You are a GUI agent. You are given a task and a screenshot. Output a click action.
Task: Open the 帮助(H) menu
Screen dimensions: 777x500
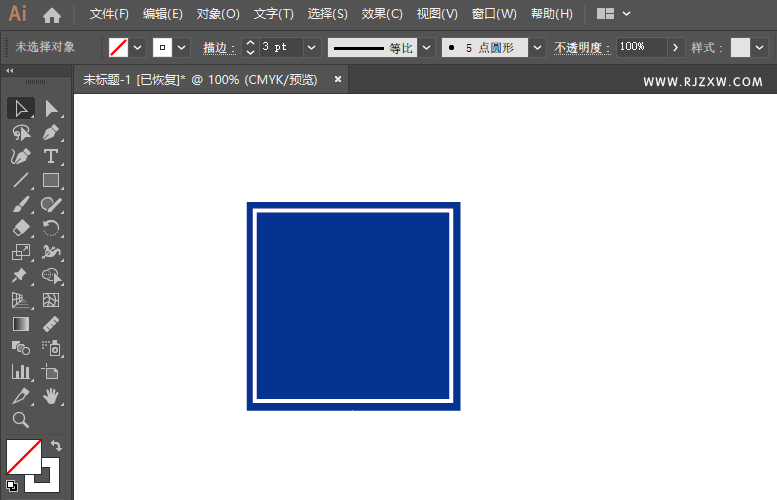(552, 14)
